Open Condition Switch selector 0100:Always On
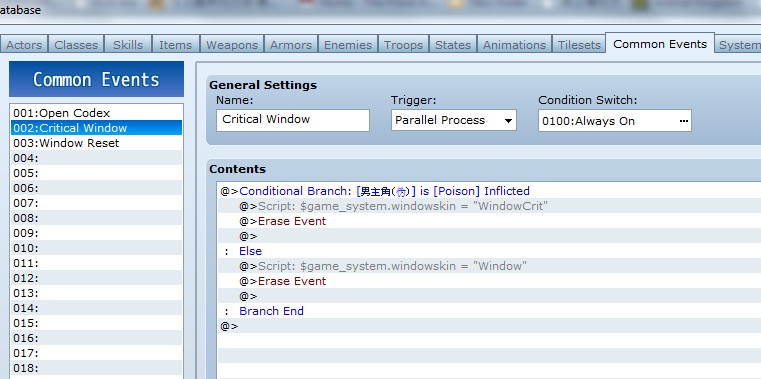Viewport: 761px width, 379px height. click(614, 121)
